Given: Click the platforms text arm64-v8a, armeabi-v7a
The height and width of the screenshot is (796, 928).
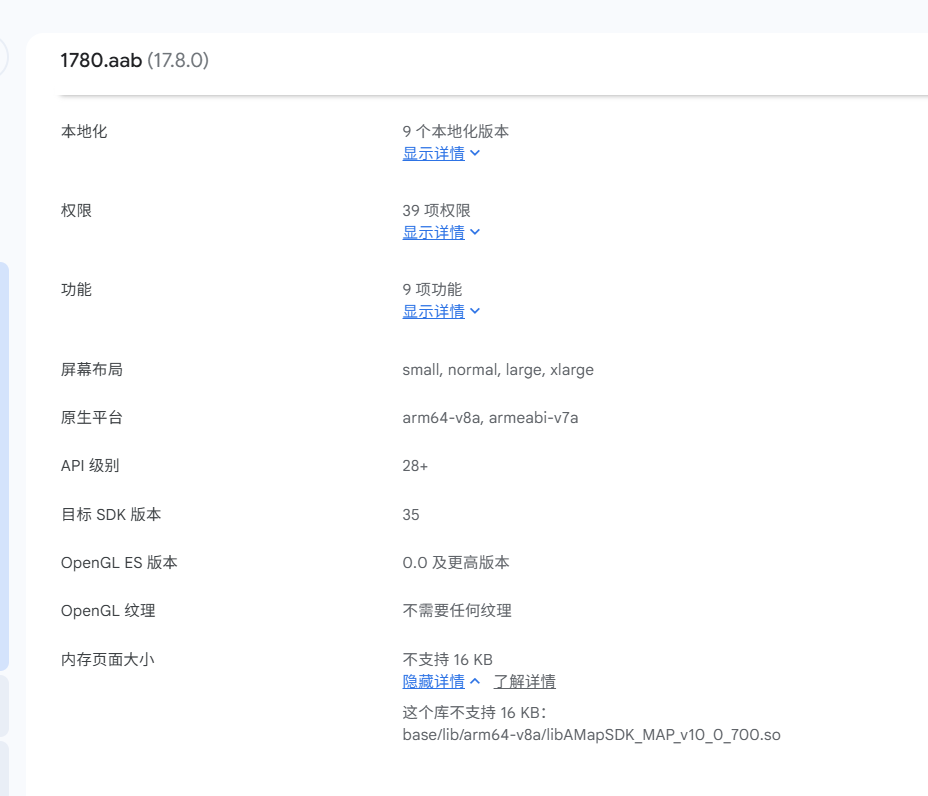Looking at the screenshot, I should point(490,417).
